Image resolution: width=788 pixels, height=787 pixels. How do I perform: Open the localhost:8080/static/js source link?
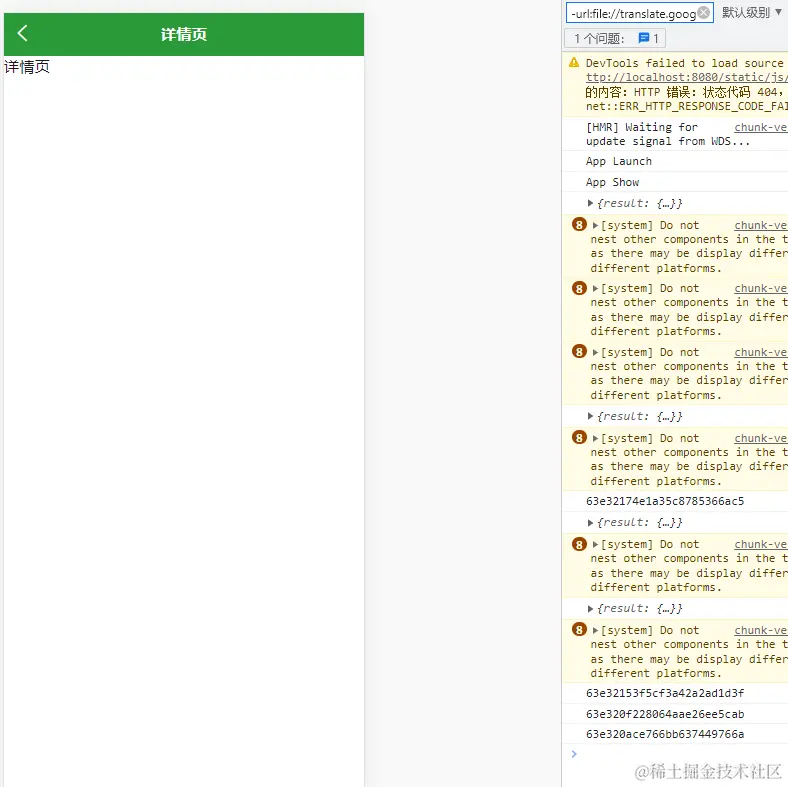click(686, 77)
